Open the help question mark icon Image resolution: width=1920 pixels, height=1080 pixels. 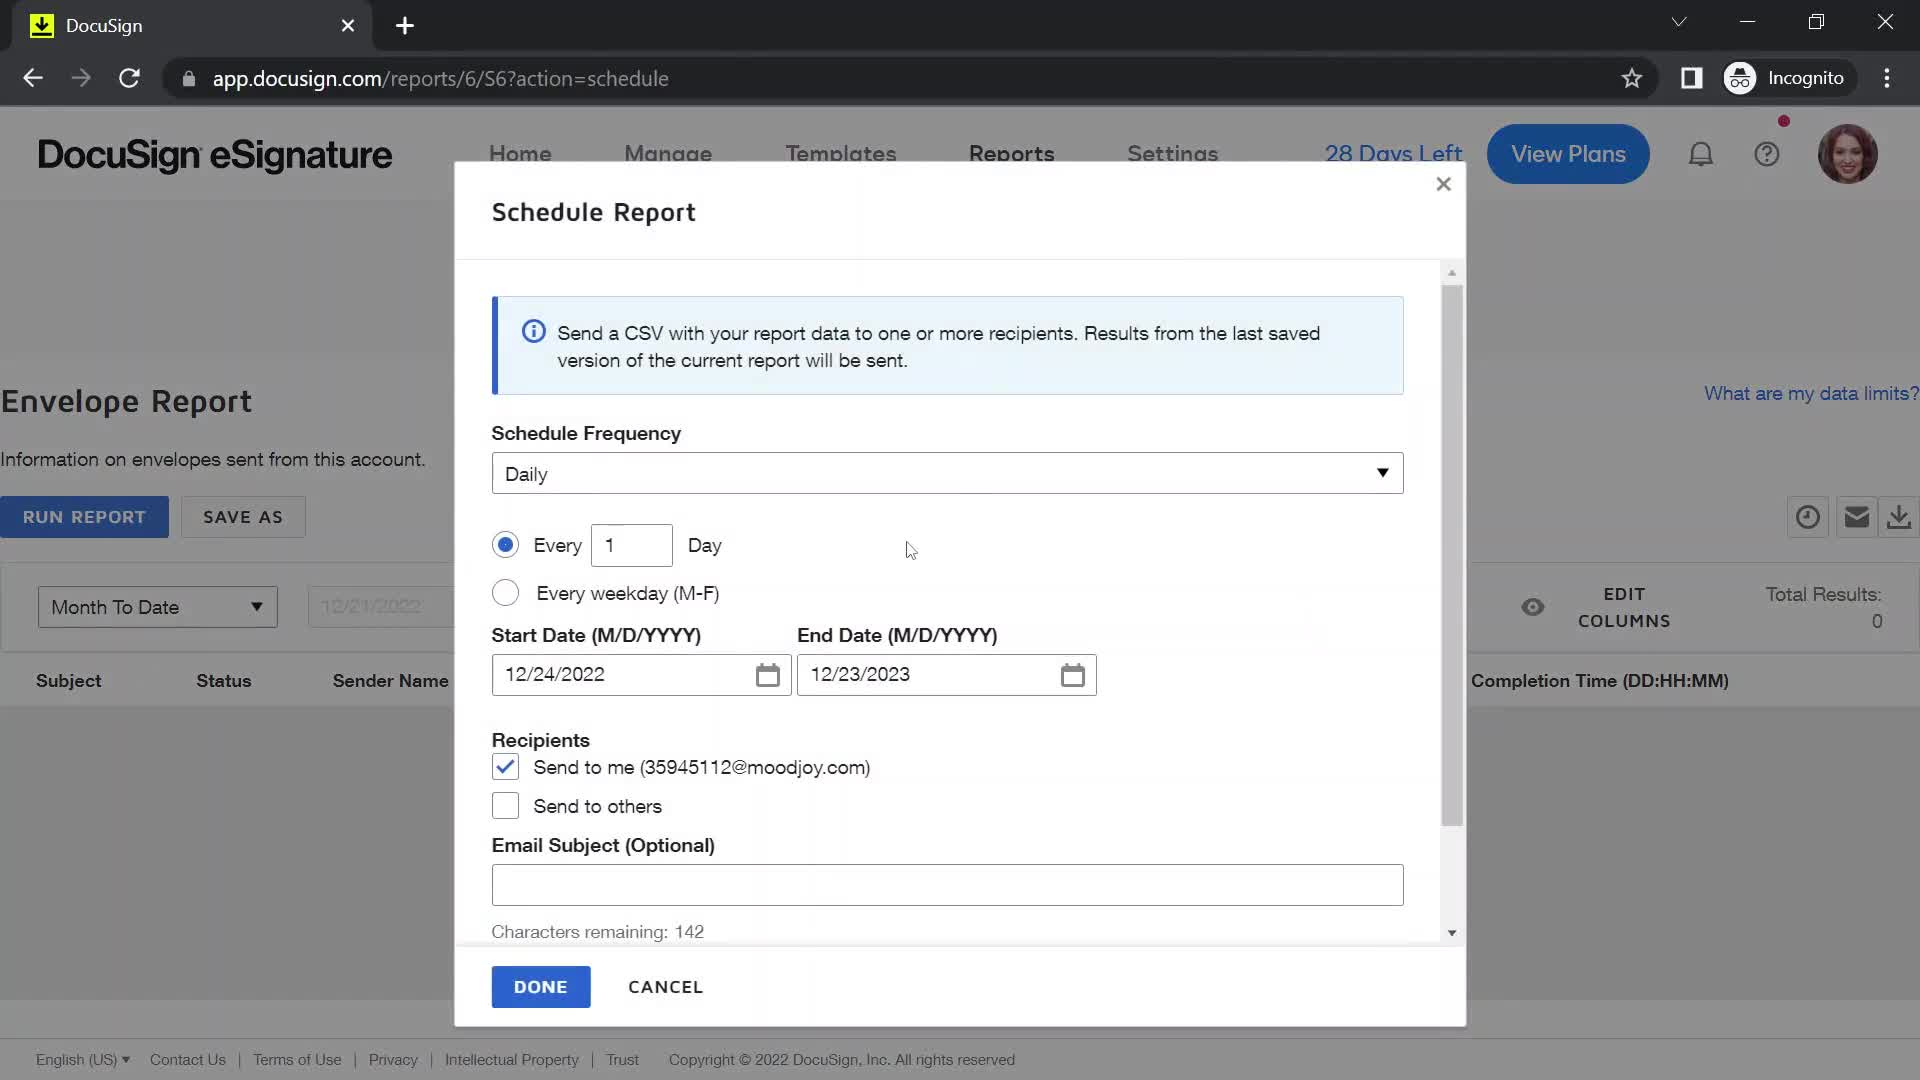[x=1766, y=154]
